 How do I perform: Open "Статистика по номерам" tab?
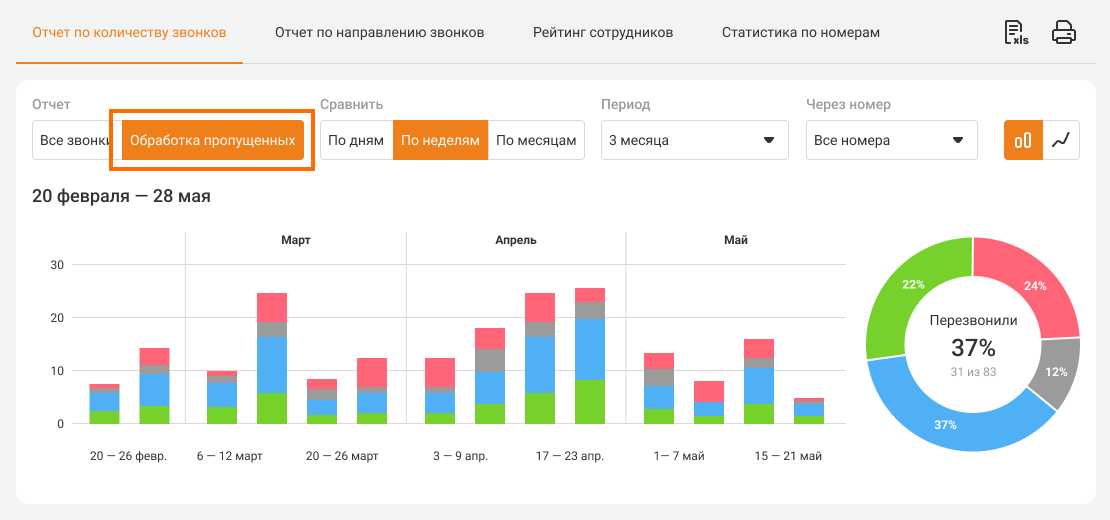801,33
